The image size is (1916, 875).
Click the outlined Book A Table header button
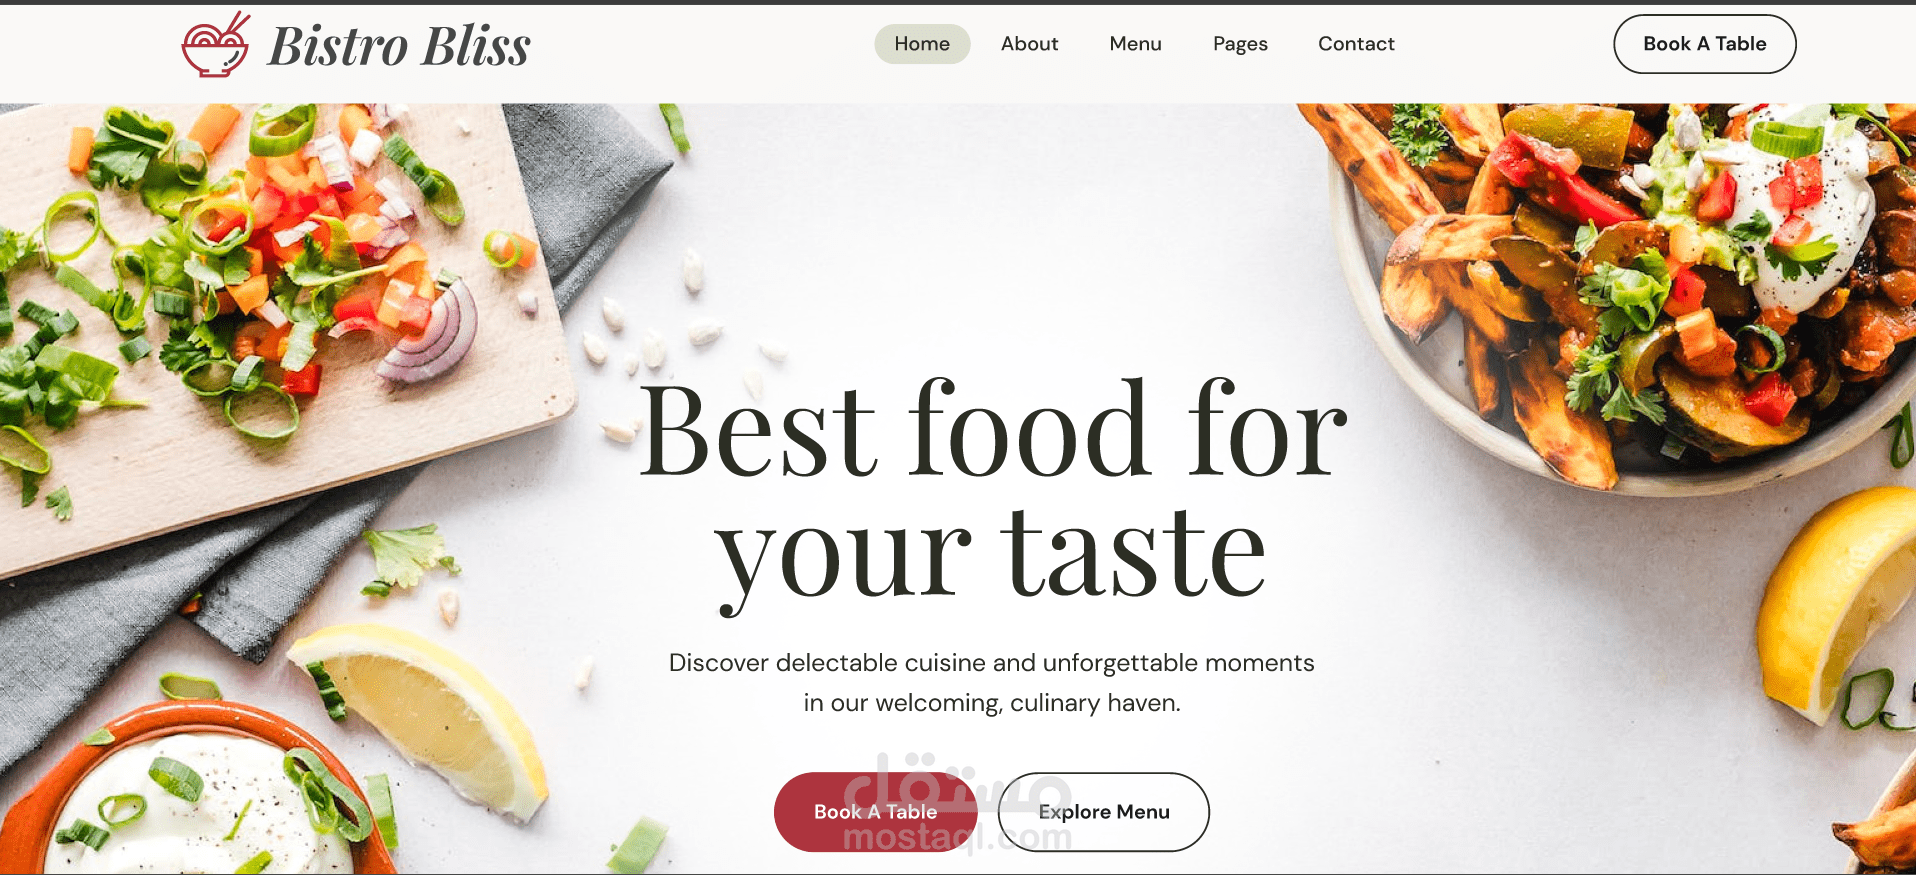(1705, 44)
